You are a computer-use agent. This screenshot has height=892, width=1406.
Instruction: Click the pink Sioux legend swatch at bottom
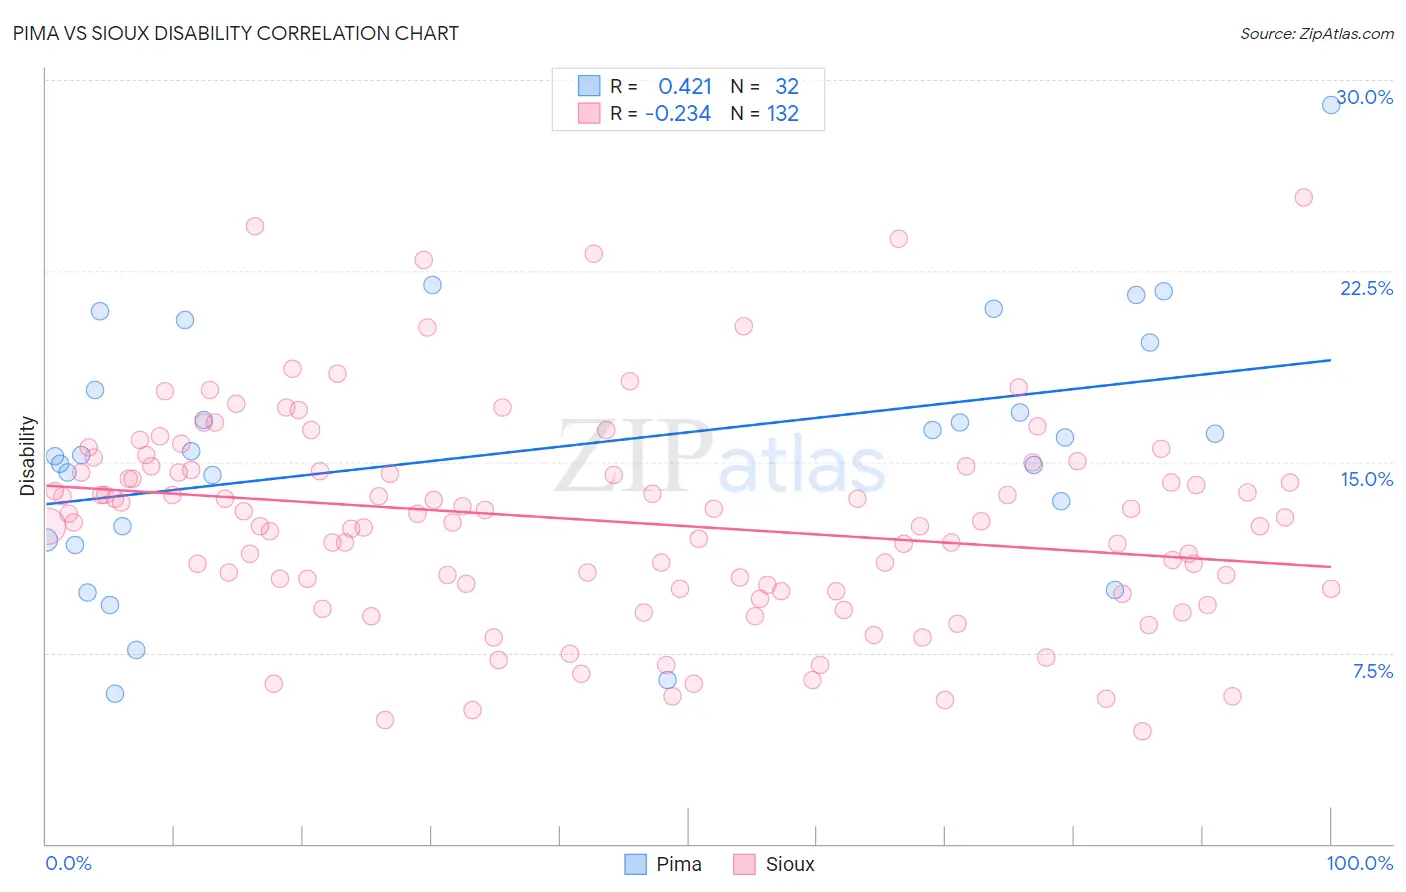click(x=744, y=864)
